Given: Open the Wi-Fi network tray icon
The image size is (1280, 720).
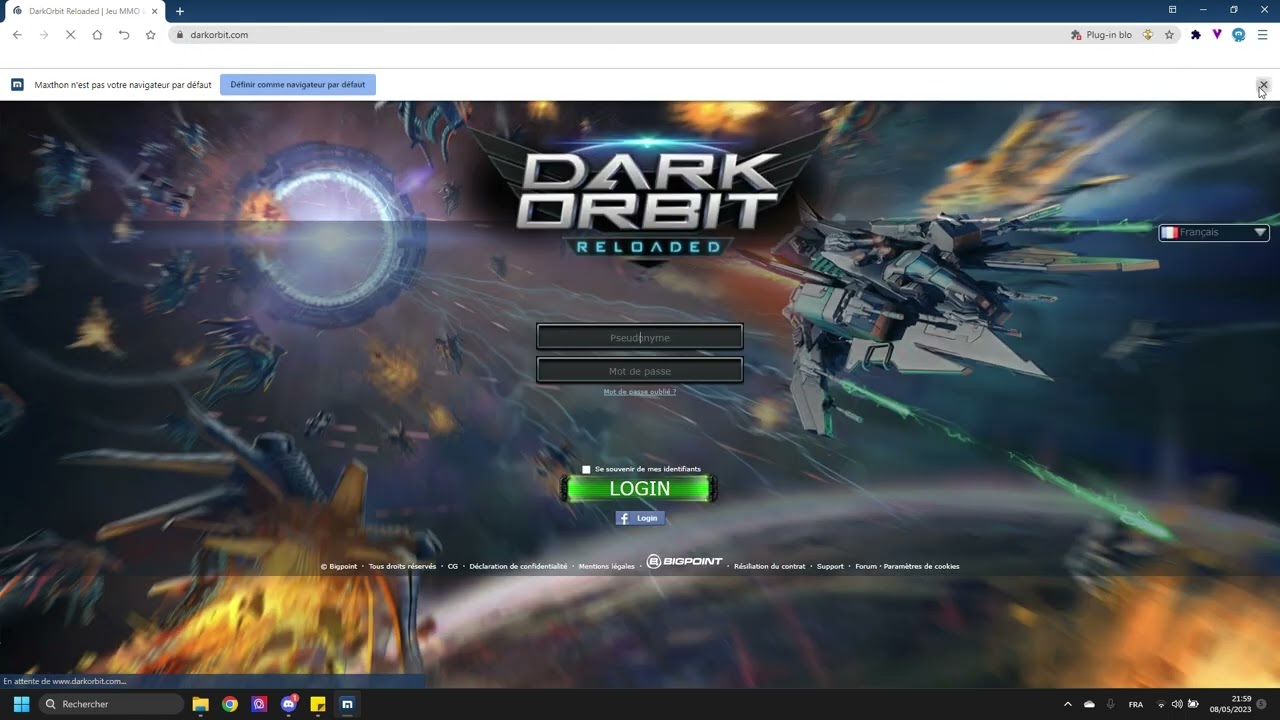Looking at the screenshot, I should [1161, 704].
